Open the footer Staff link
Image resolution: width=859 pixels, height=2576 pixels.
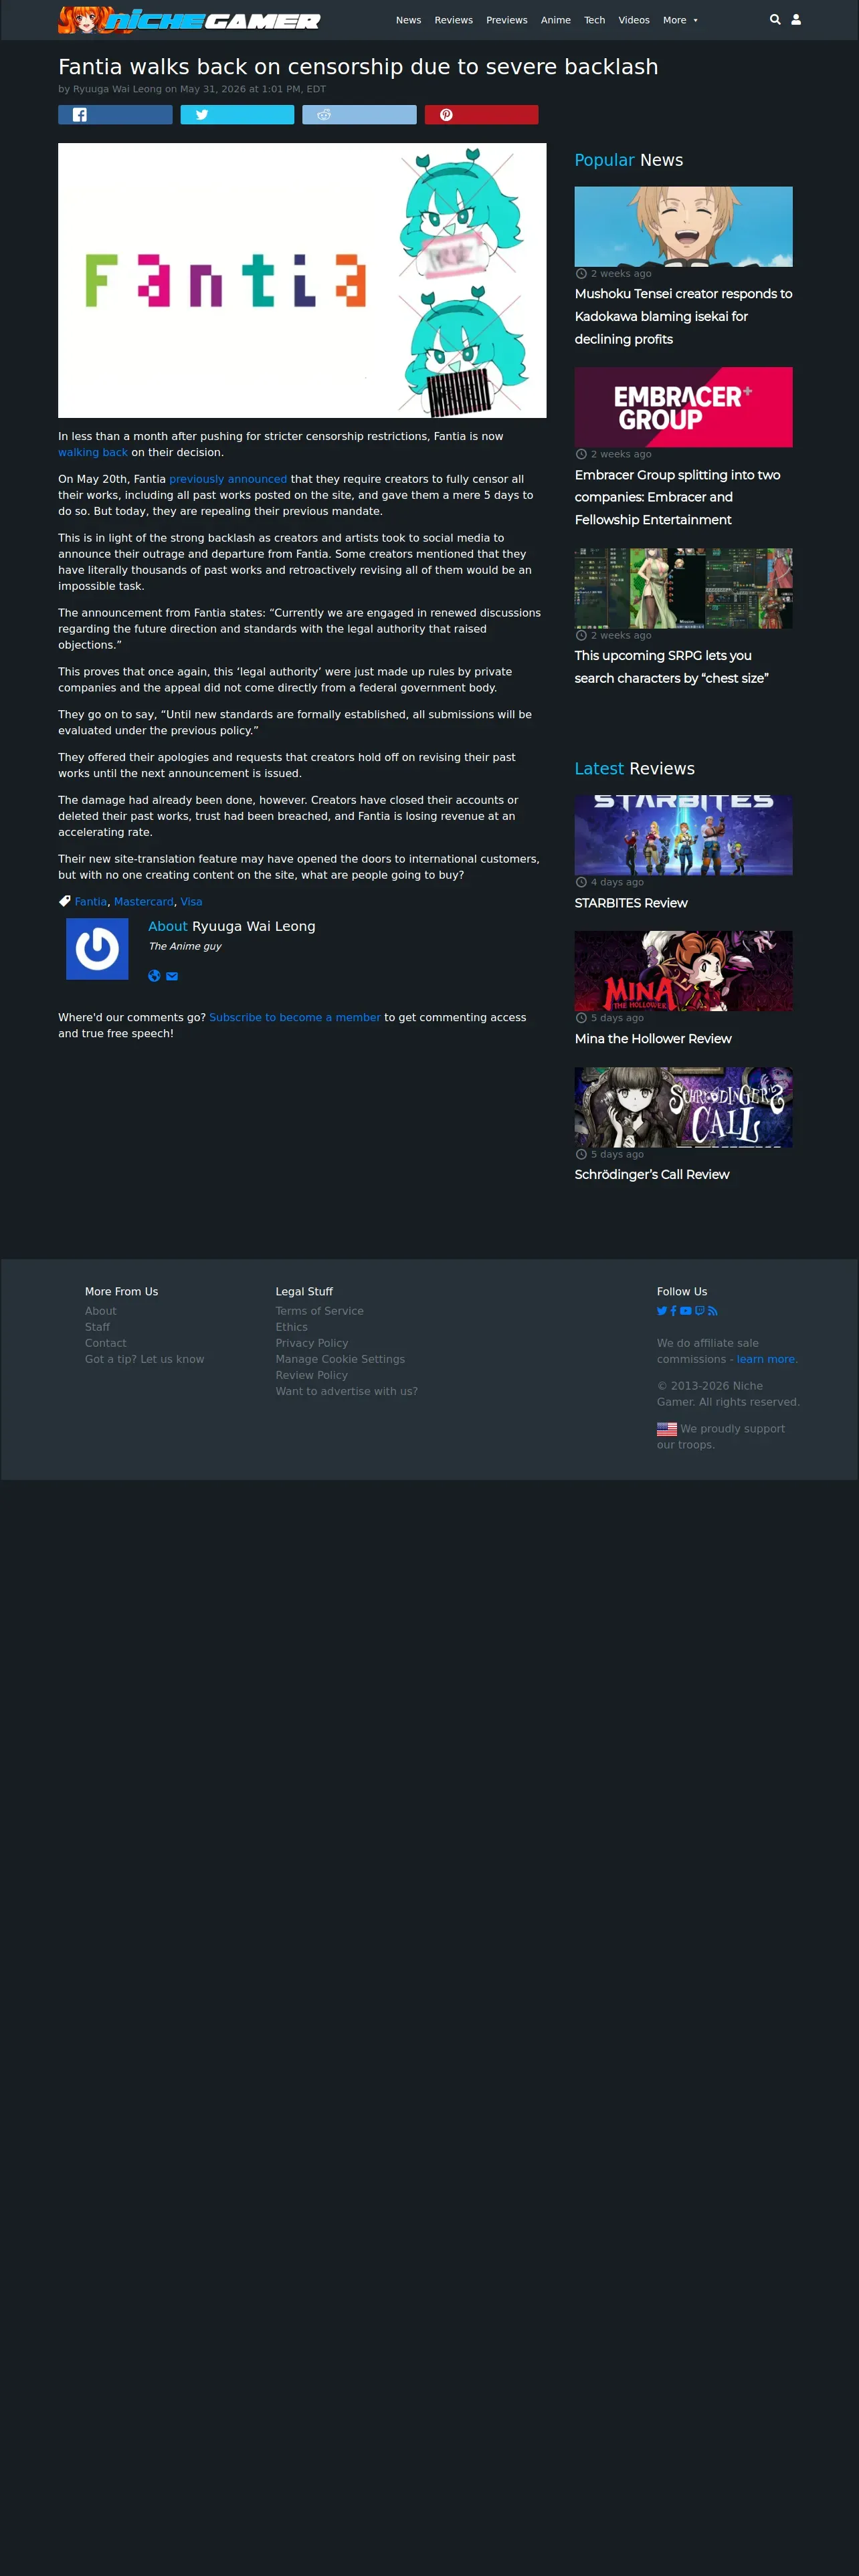(97, 1327)
